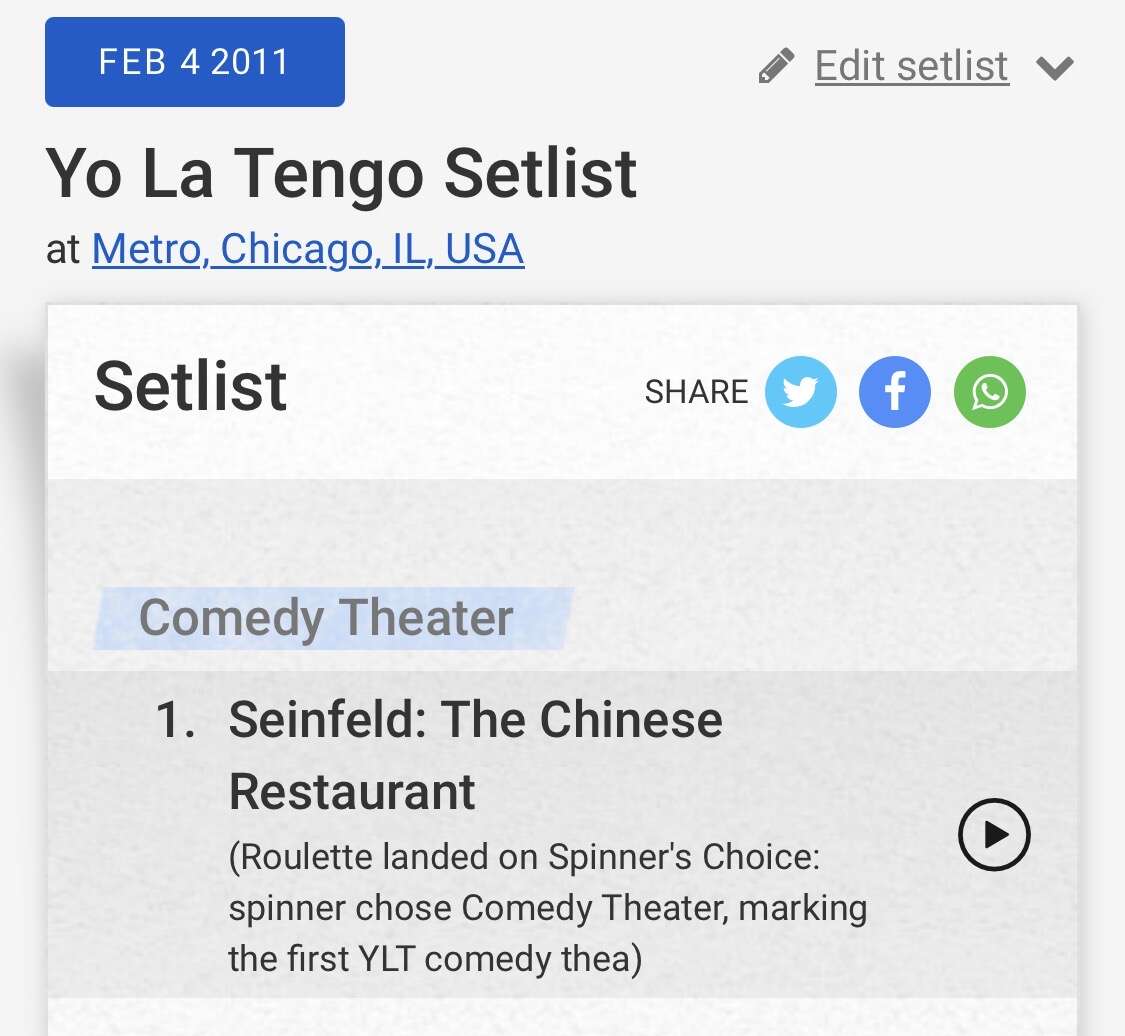Expand the chevron beside Edit setlist
Screen dimensions: 1125x1036
pos(1054,68)
